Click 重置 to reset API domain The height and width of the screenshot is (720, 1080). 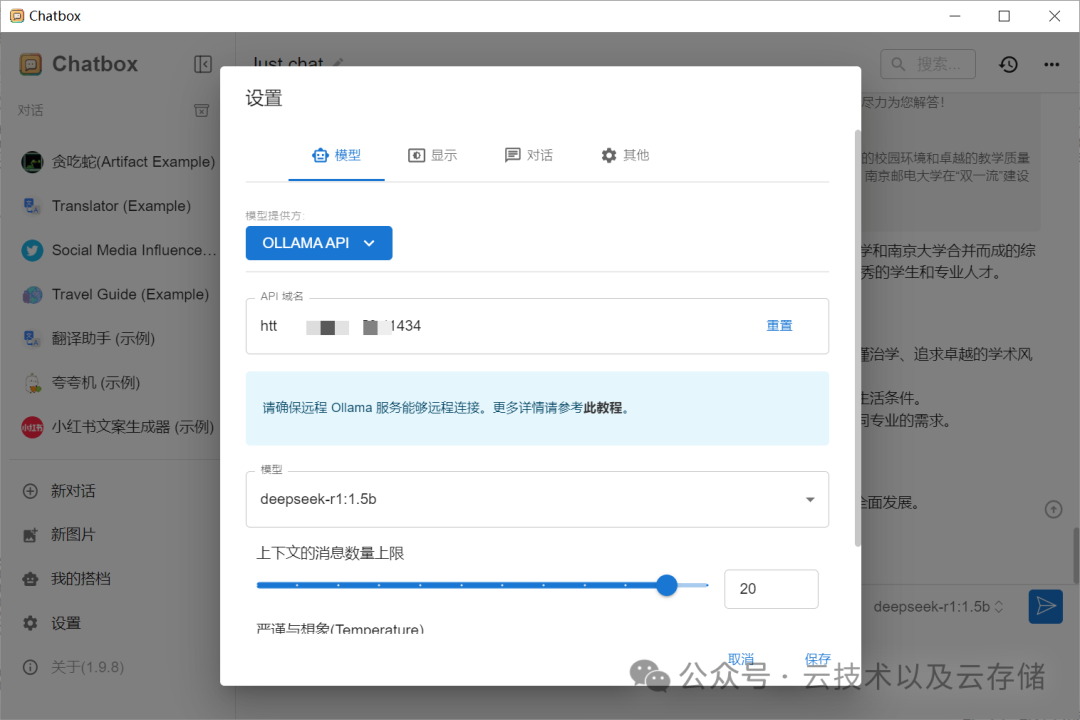[x=780, y=326]
